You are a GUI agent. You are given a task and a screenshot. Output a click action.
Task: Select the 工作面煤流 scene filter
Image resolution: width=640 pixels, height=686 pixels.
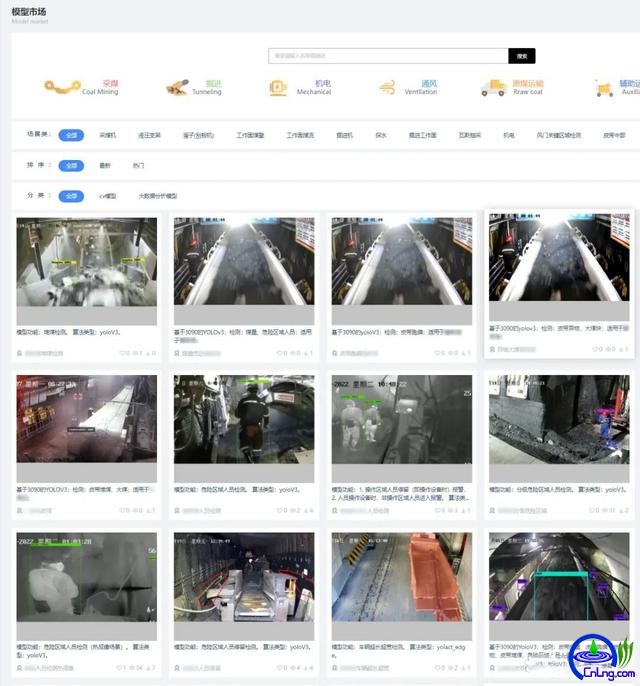pyautogui.click(x=301, y=135)
